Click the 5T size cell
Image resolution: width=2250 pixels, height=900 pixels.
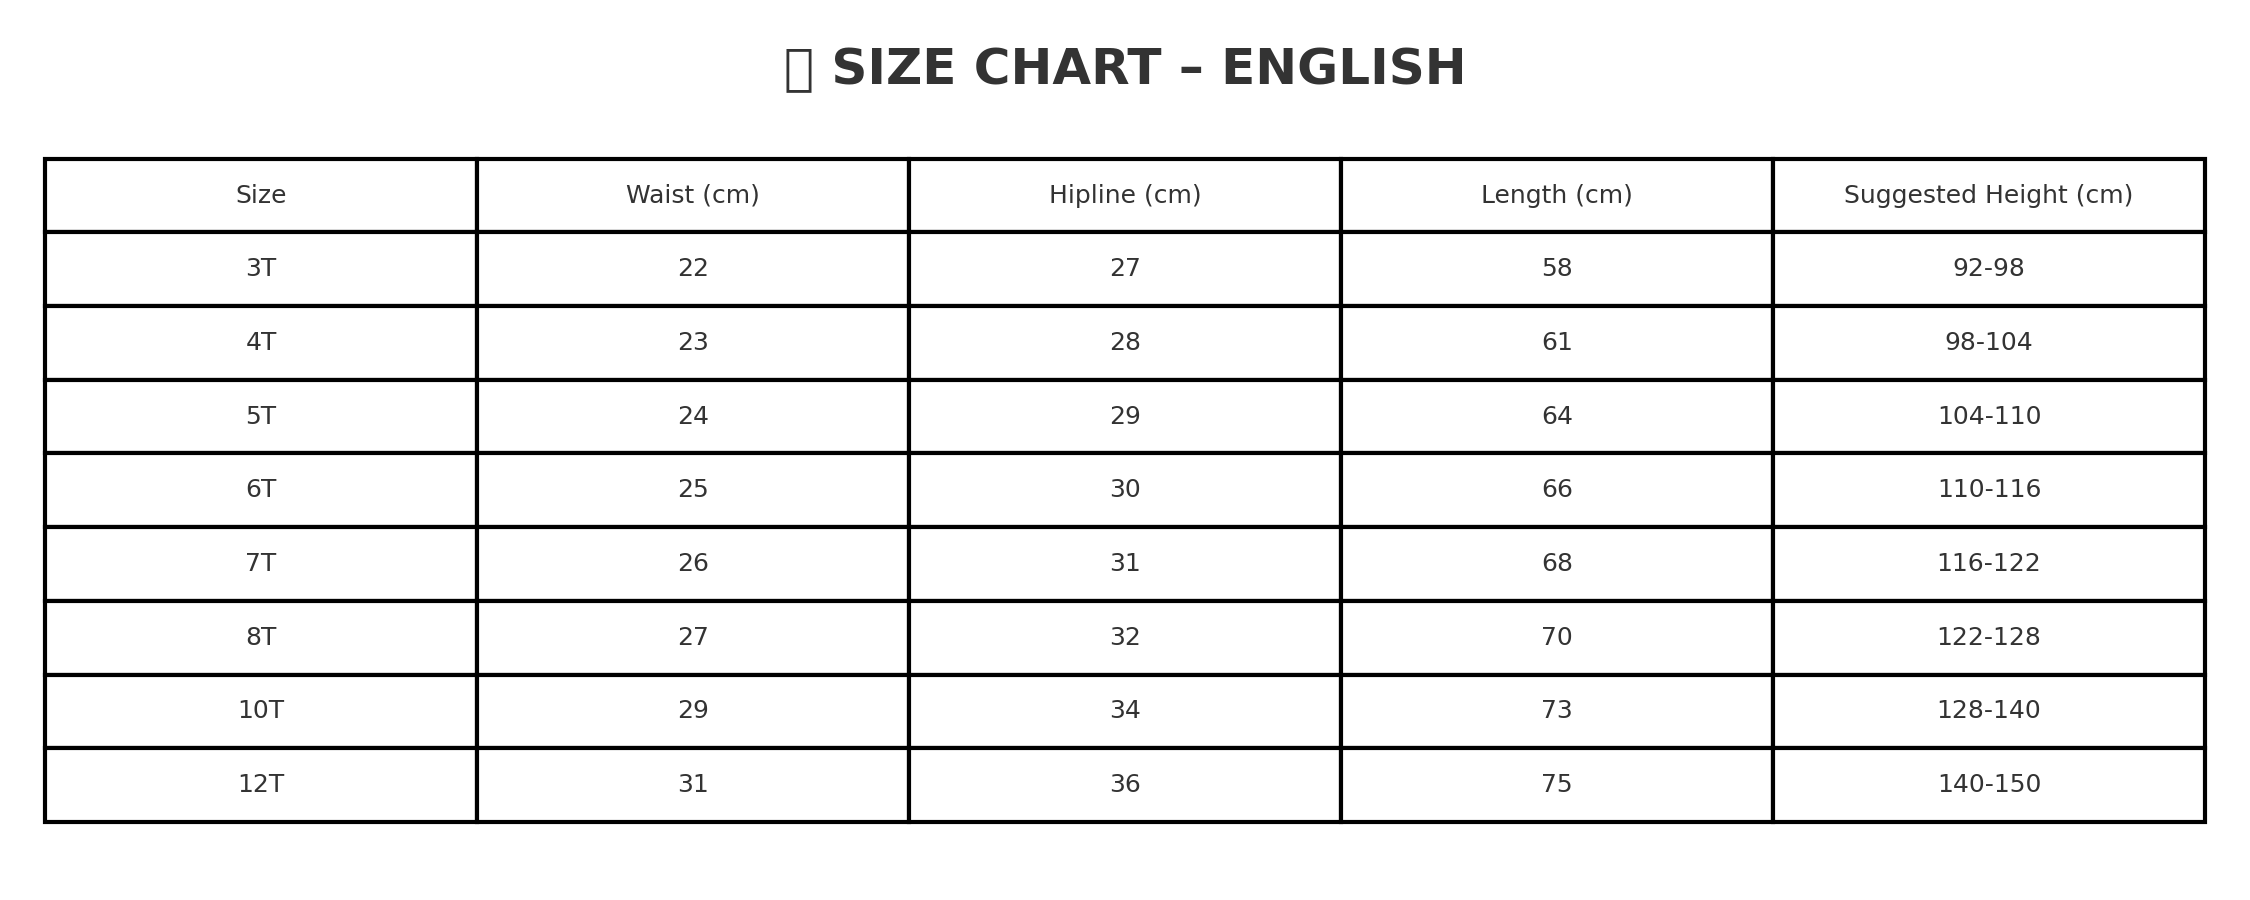(261, 416)
